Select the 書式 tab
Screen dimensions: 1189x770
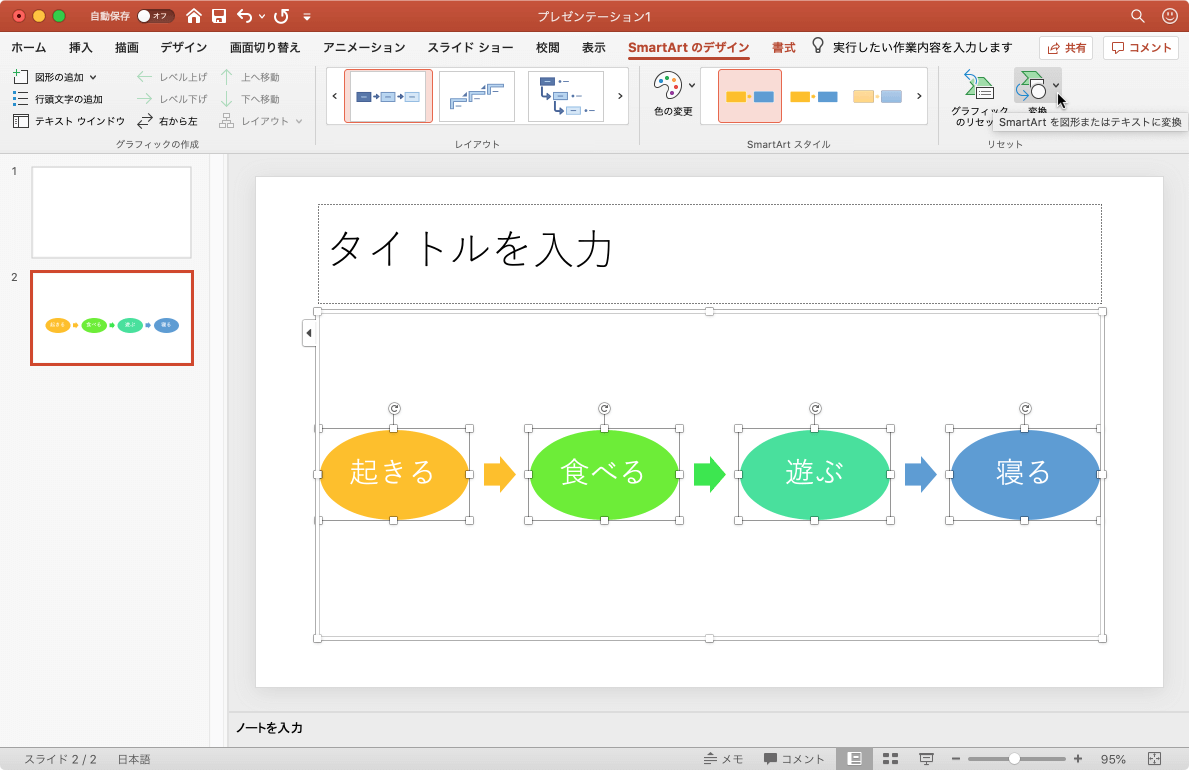point(783,48)
